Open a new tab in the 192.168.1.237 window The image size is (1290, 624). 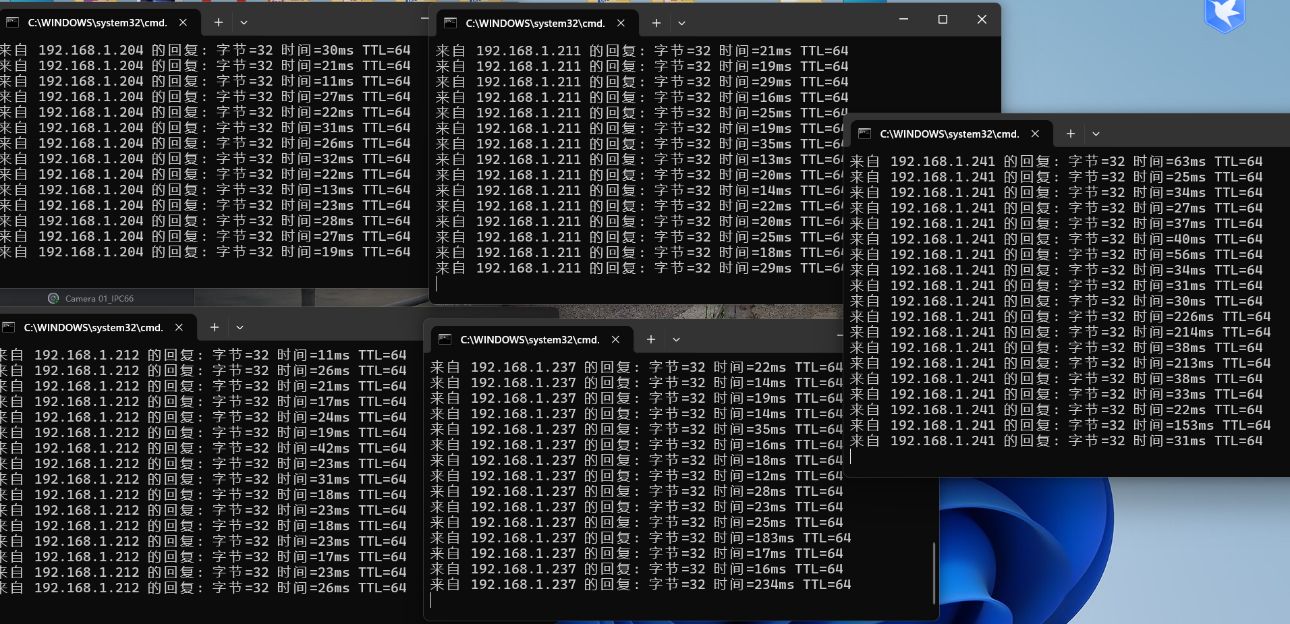[651, 339]
